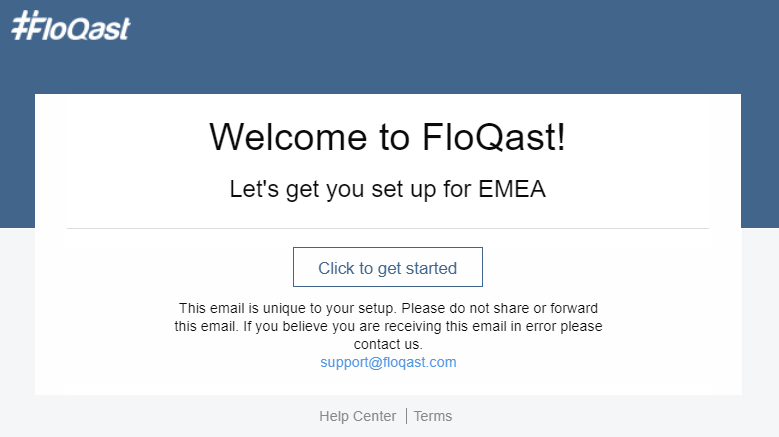Image resolution: width=779 pixels, height=437 pixels.
Task: Open the Help Center footer link
Action: pyautogui.click(x=358, y=416)
